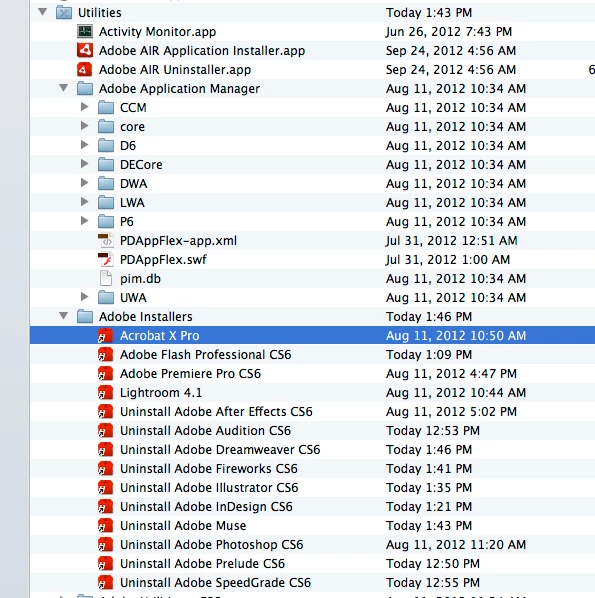The image size is (595, 598).
Task: Click the Utilities folder icon
Action: coord(64,13)
